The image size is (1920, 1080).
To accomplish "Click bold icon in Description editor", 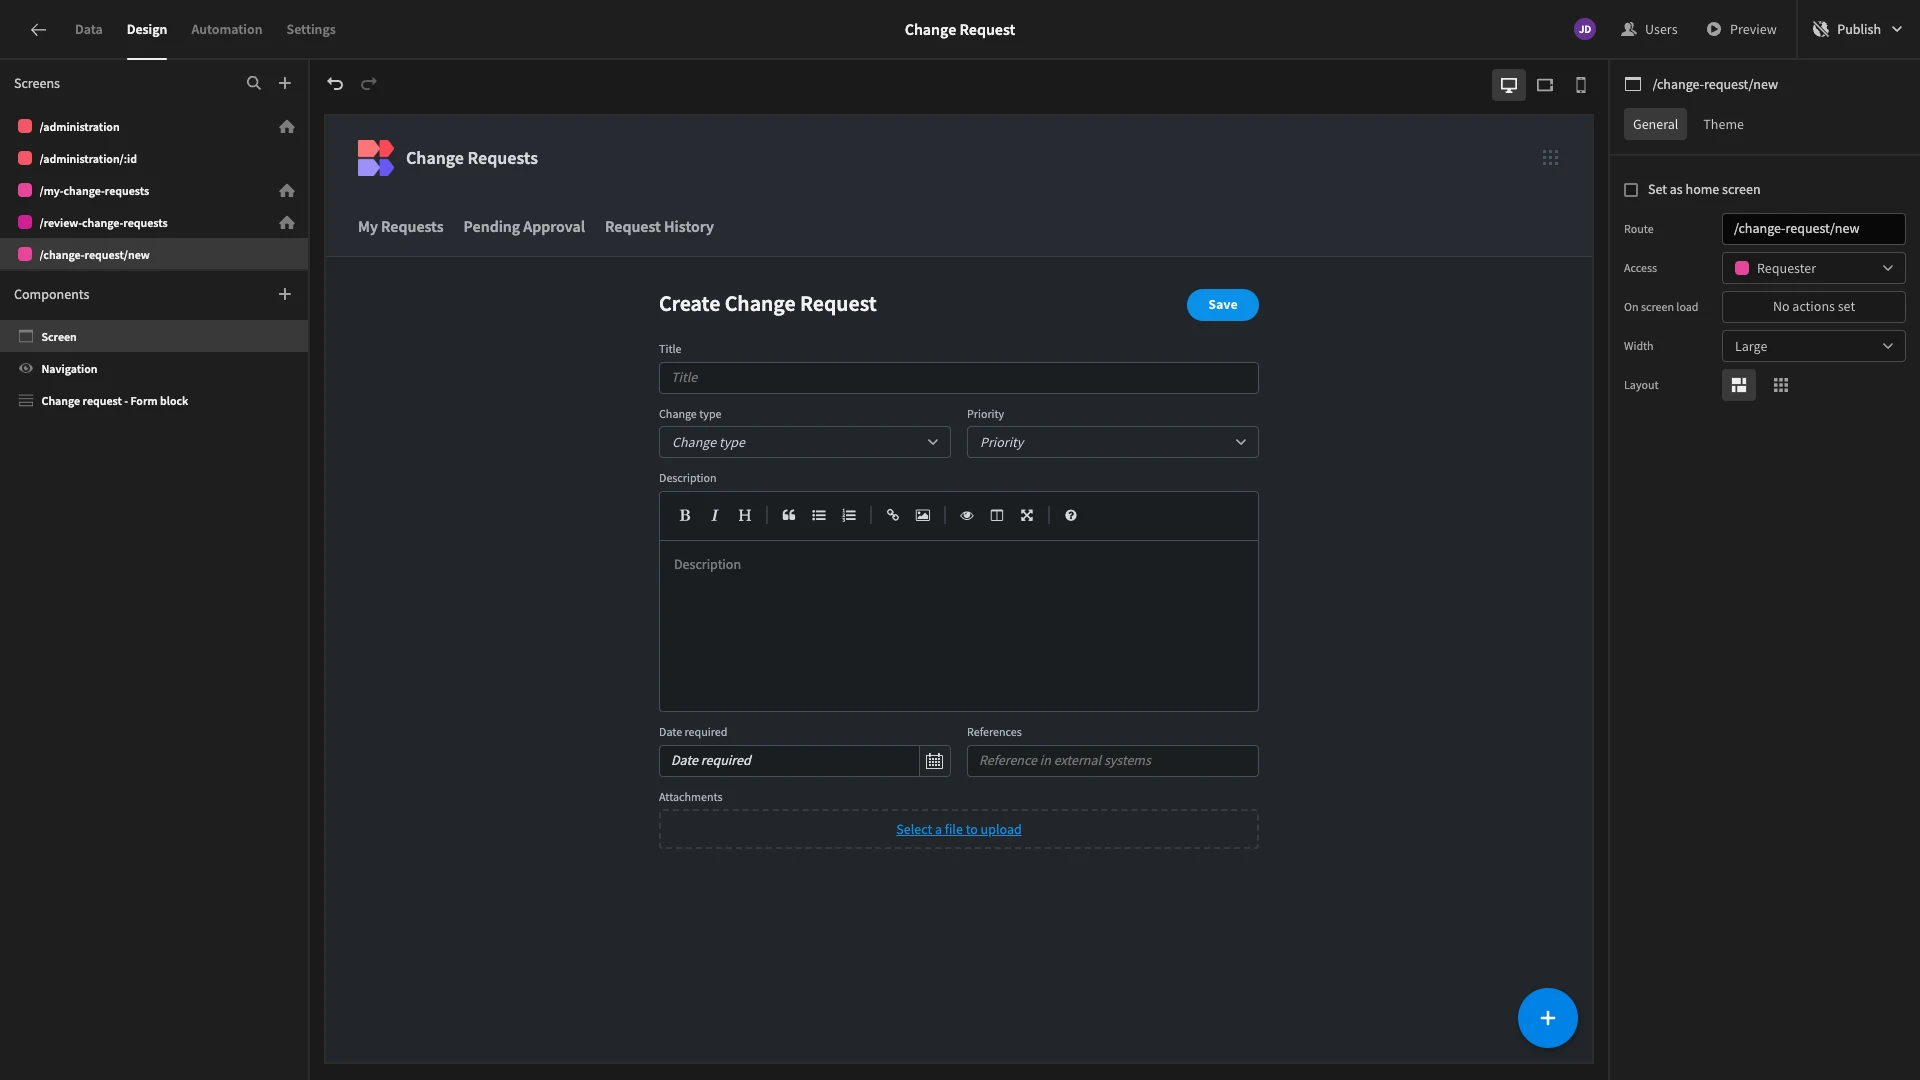I will 685,516.
